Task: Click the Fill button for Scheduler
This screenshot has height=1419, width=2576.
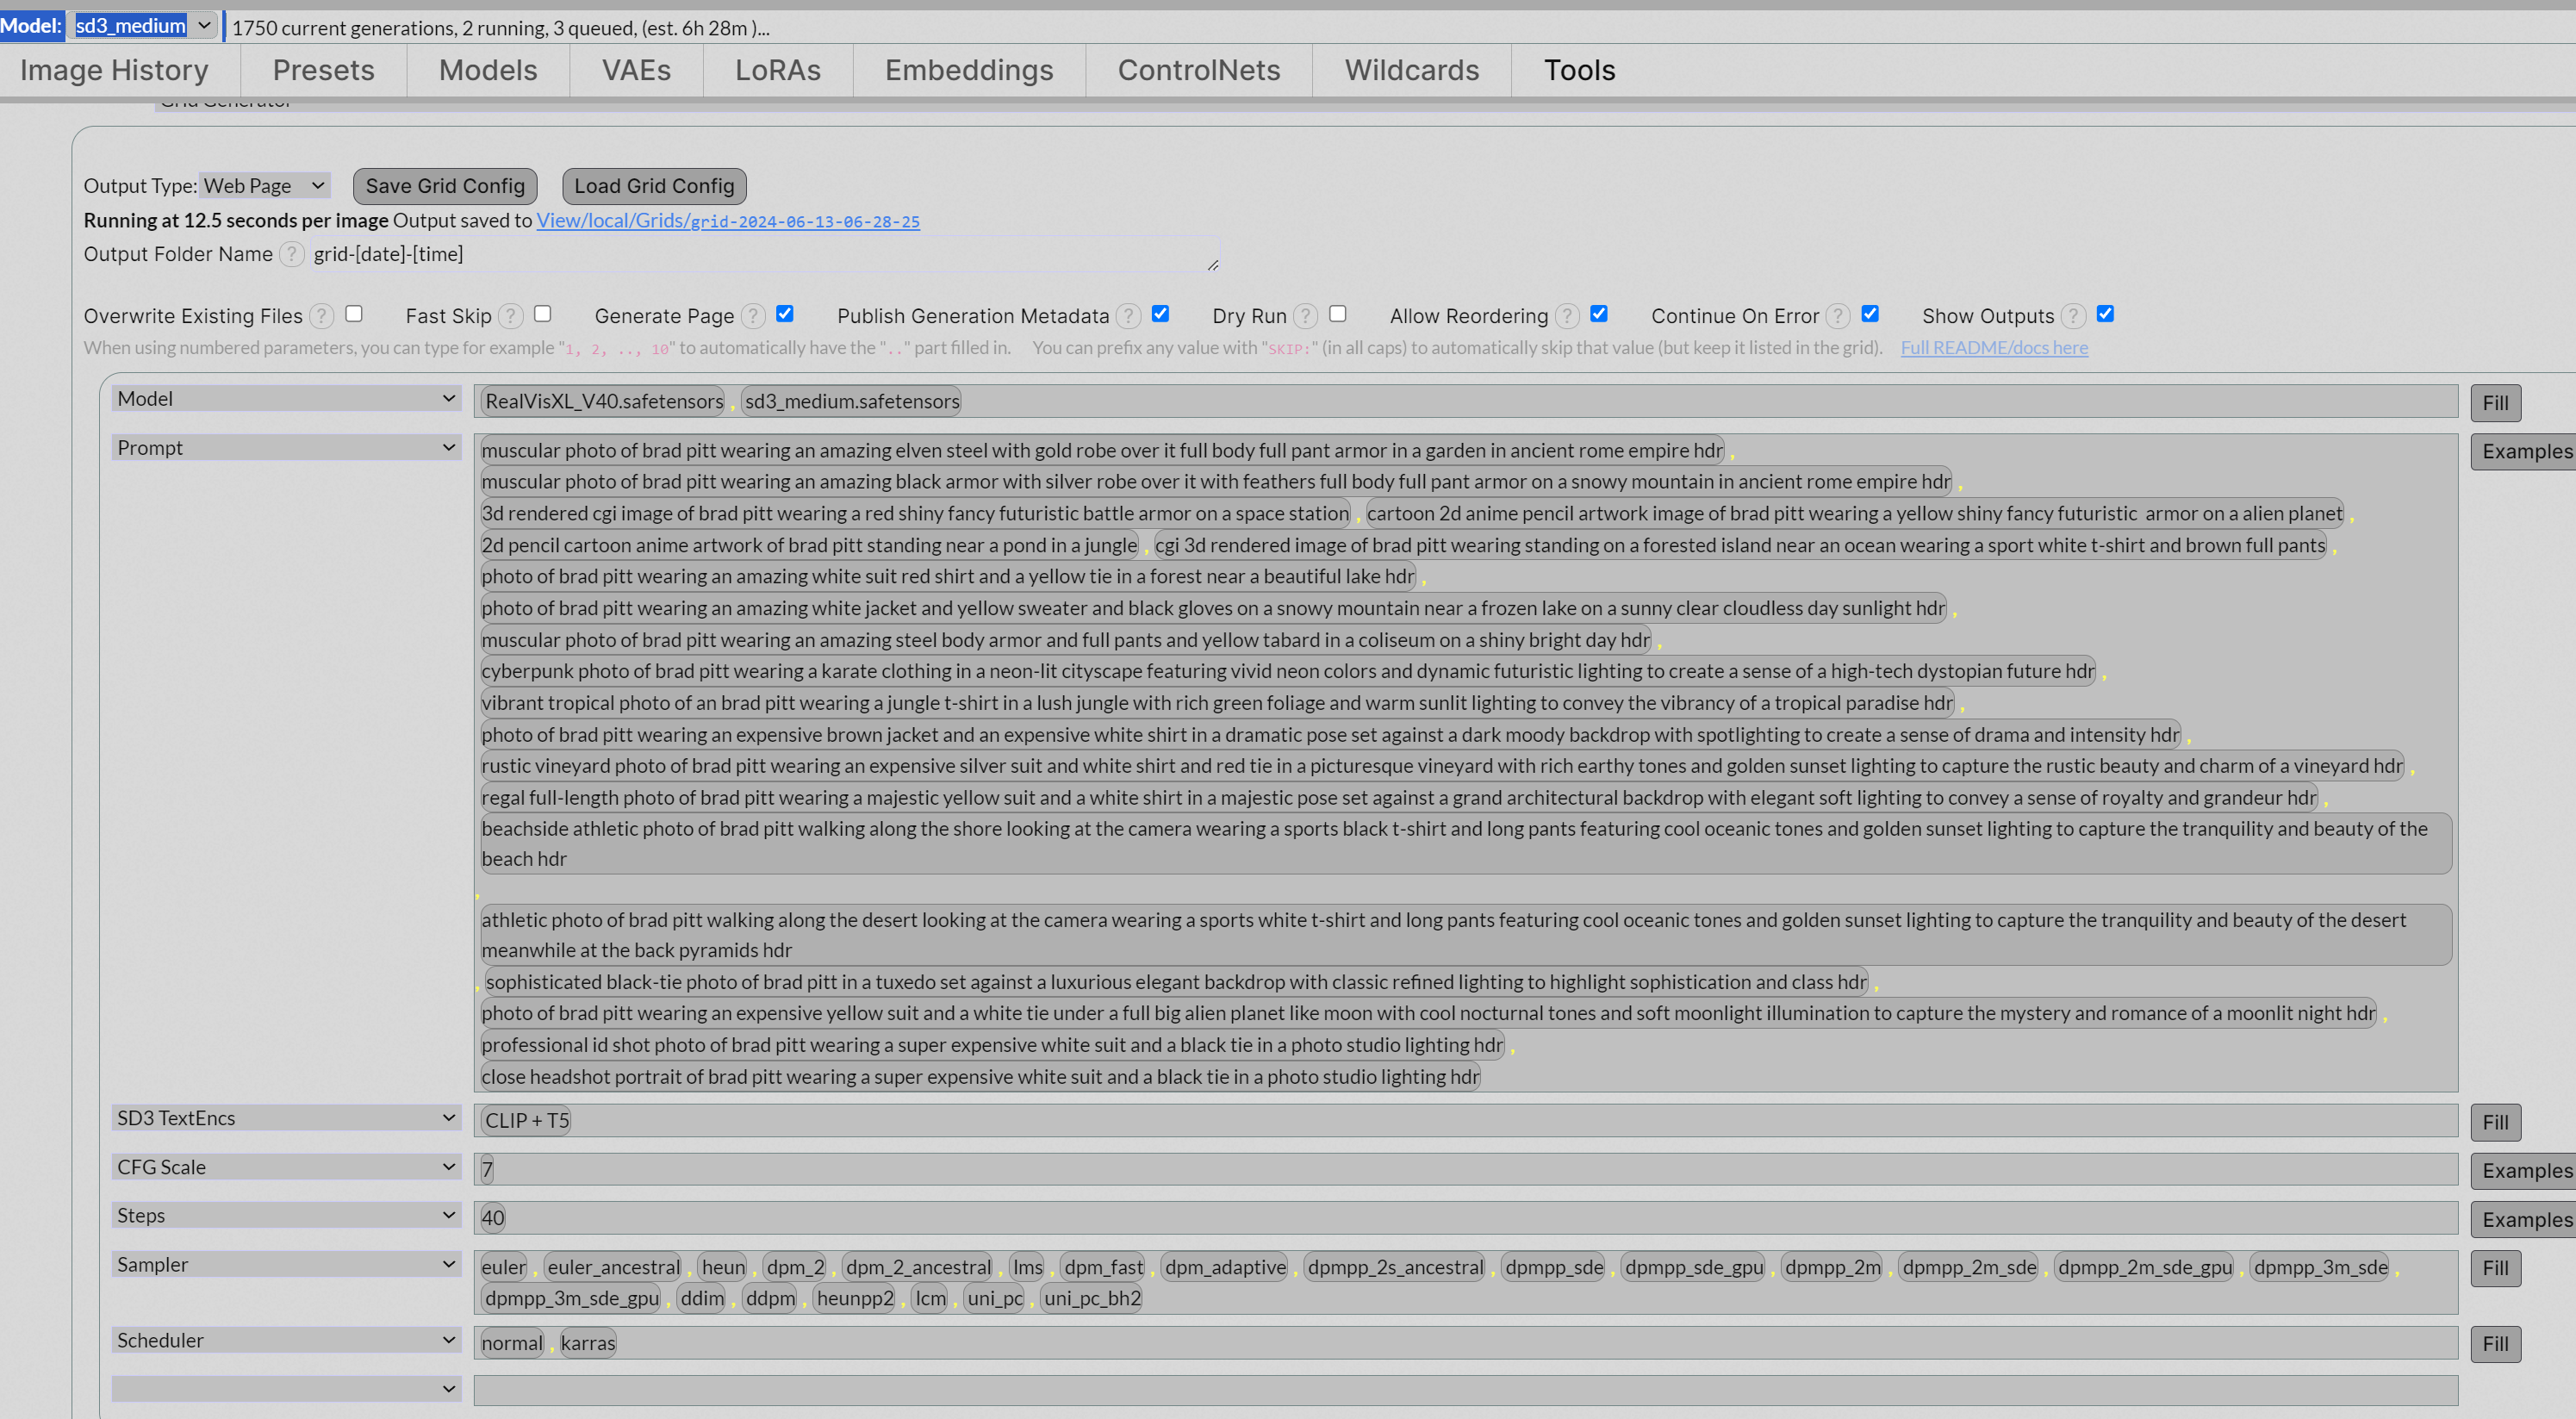Action: click(2494, 1344)
